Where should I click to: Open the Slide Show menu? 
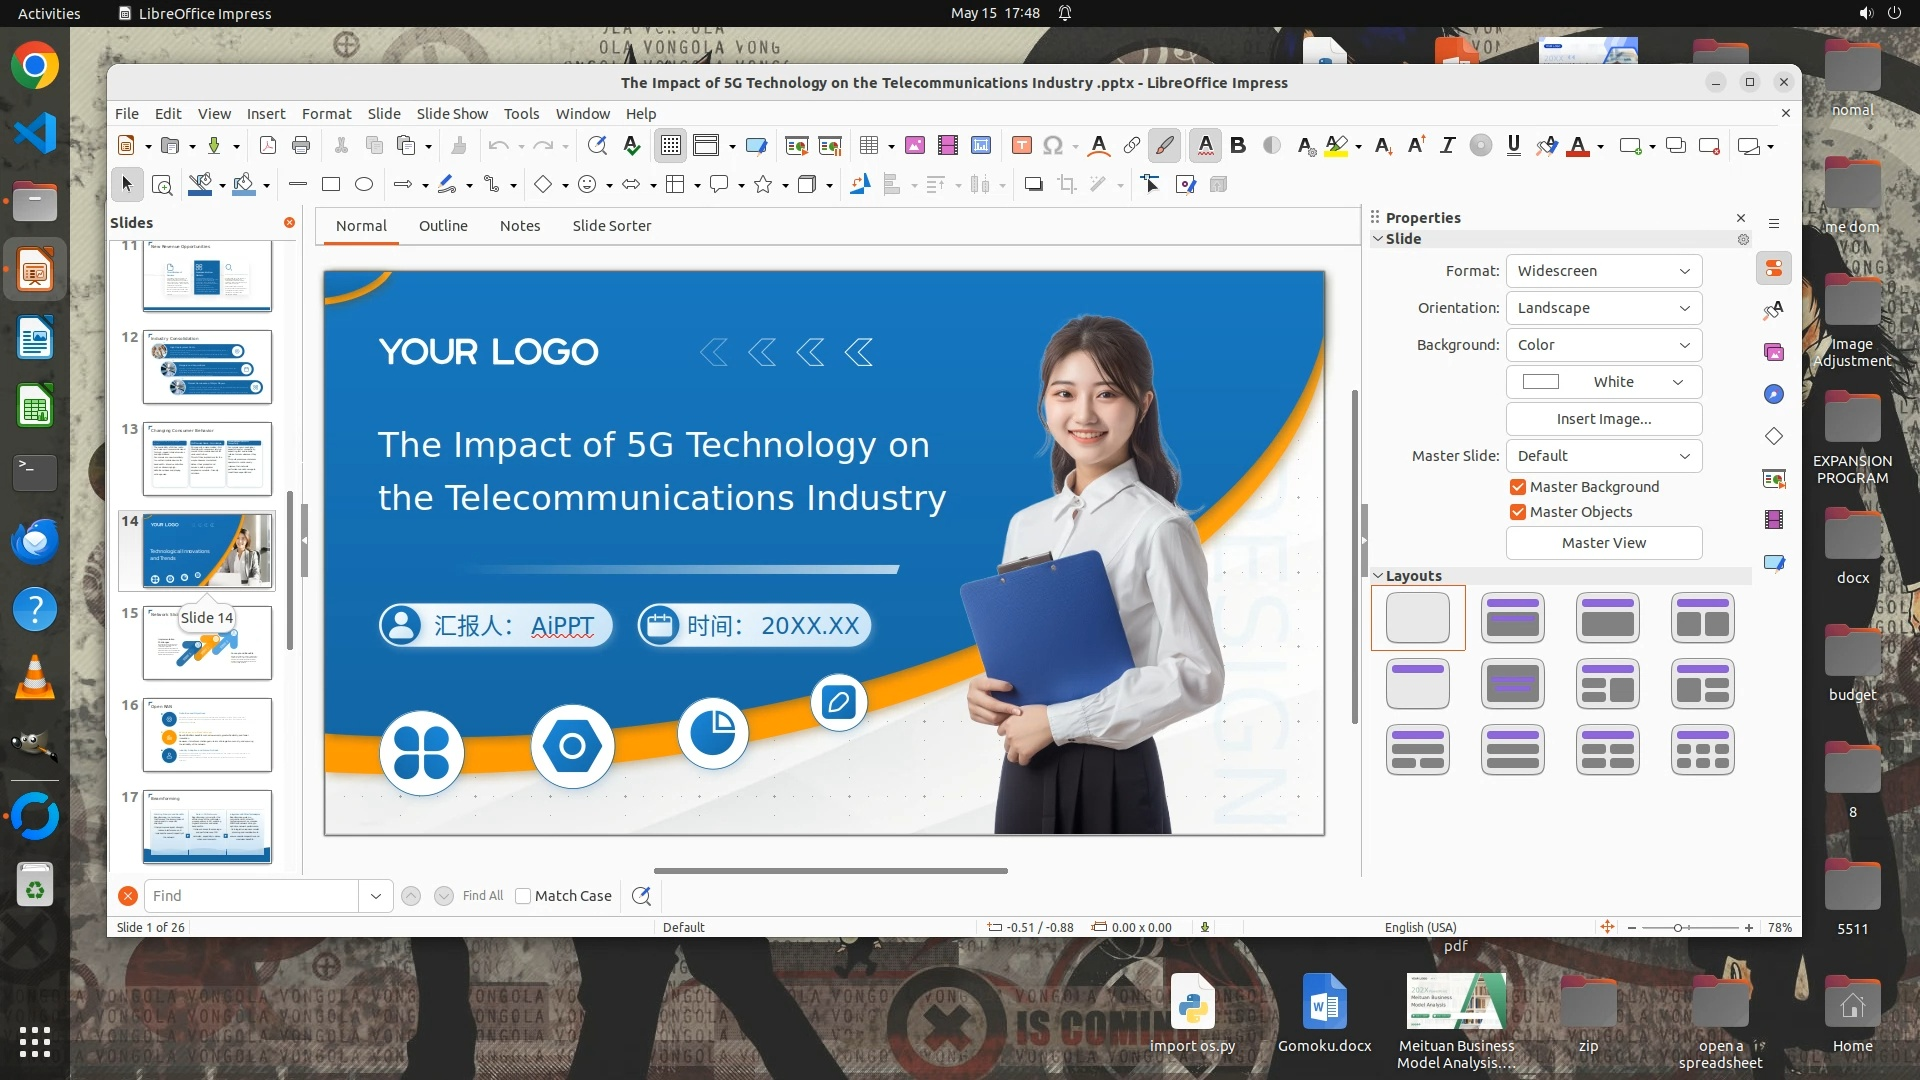coord(452,114)
